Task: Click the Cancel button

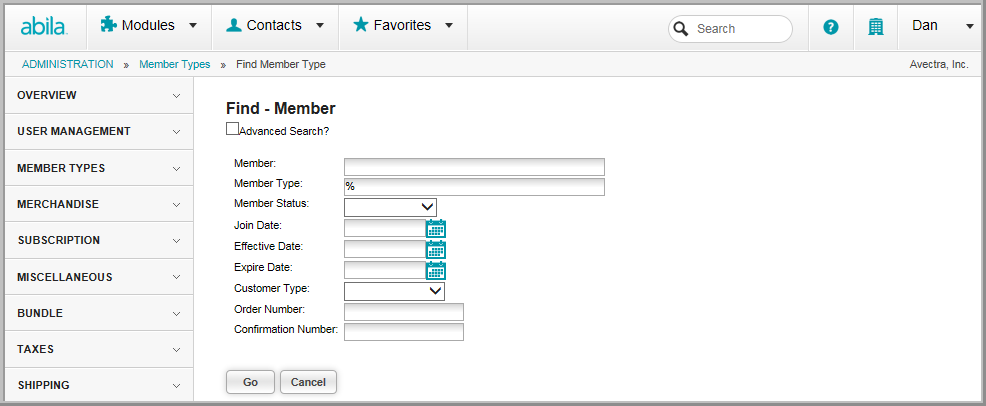Action: (308, 382)
